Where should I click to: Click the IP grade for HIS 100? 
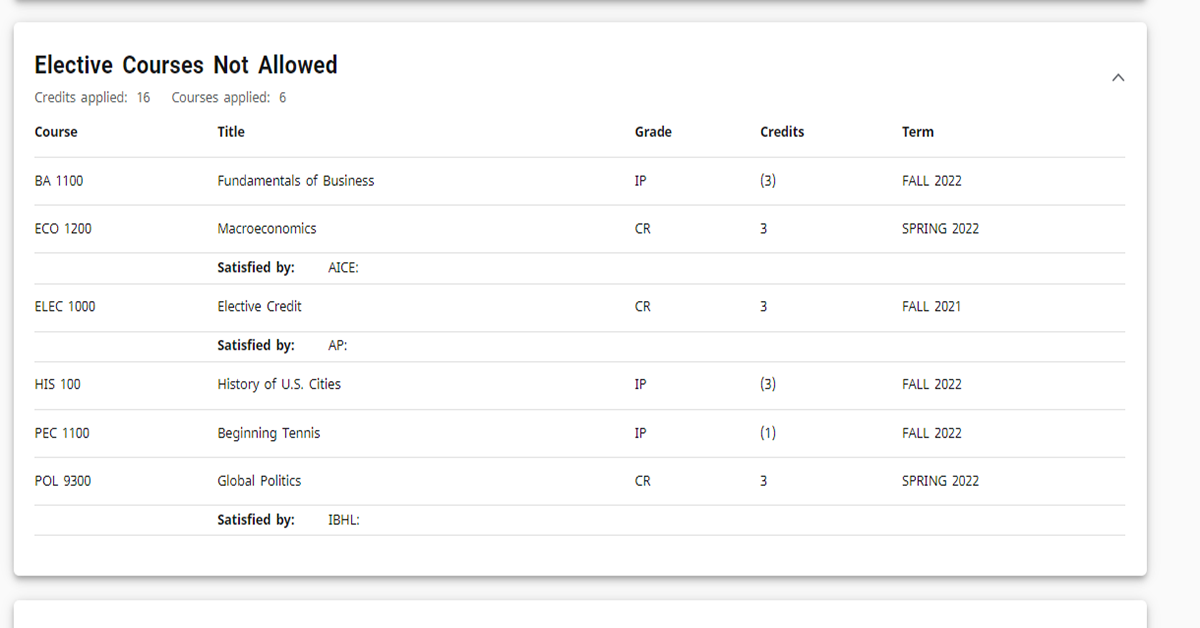[641, 385]
